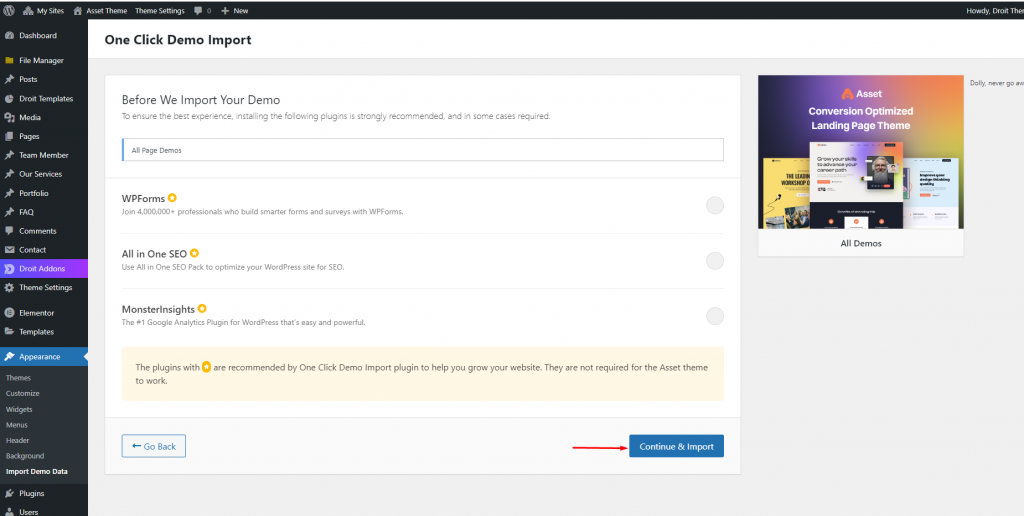Enable the WPForms plugin toggle
The image size is (1024, 516).
click(714, 205)
